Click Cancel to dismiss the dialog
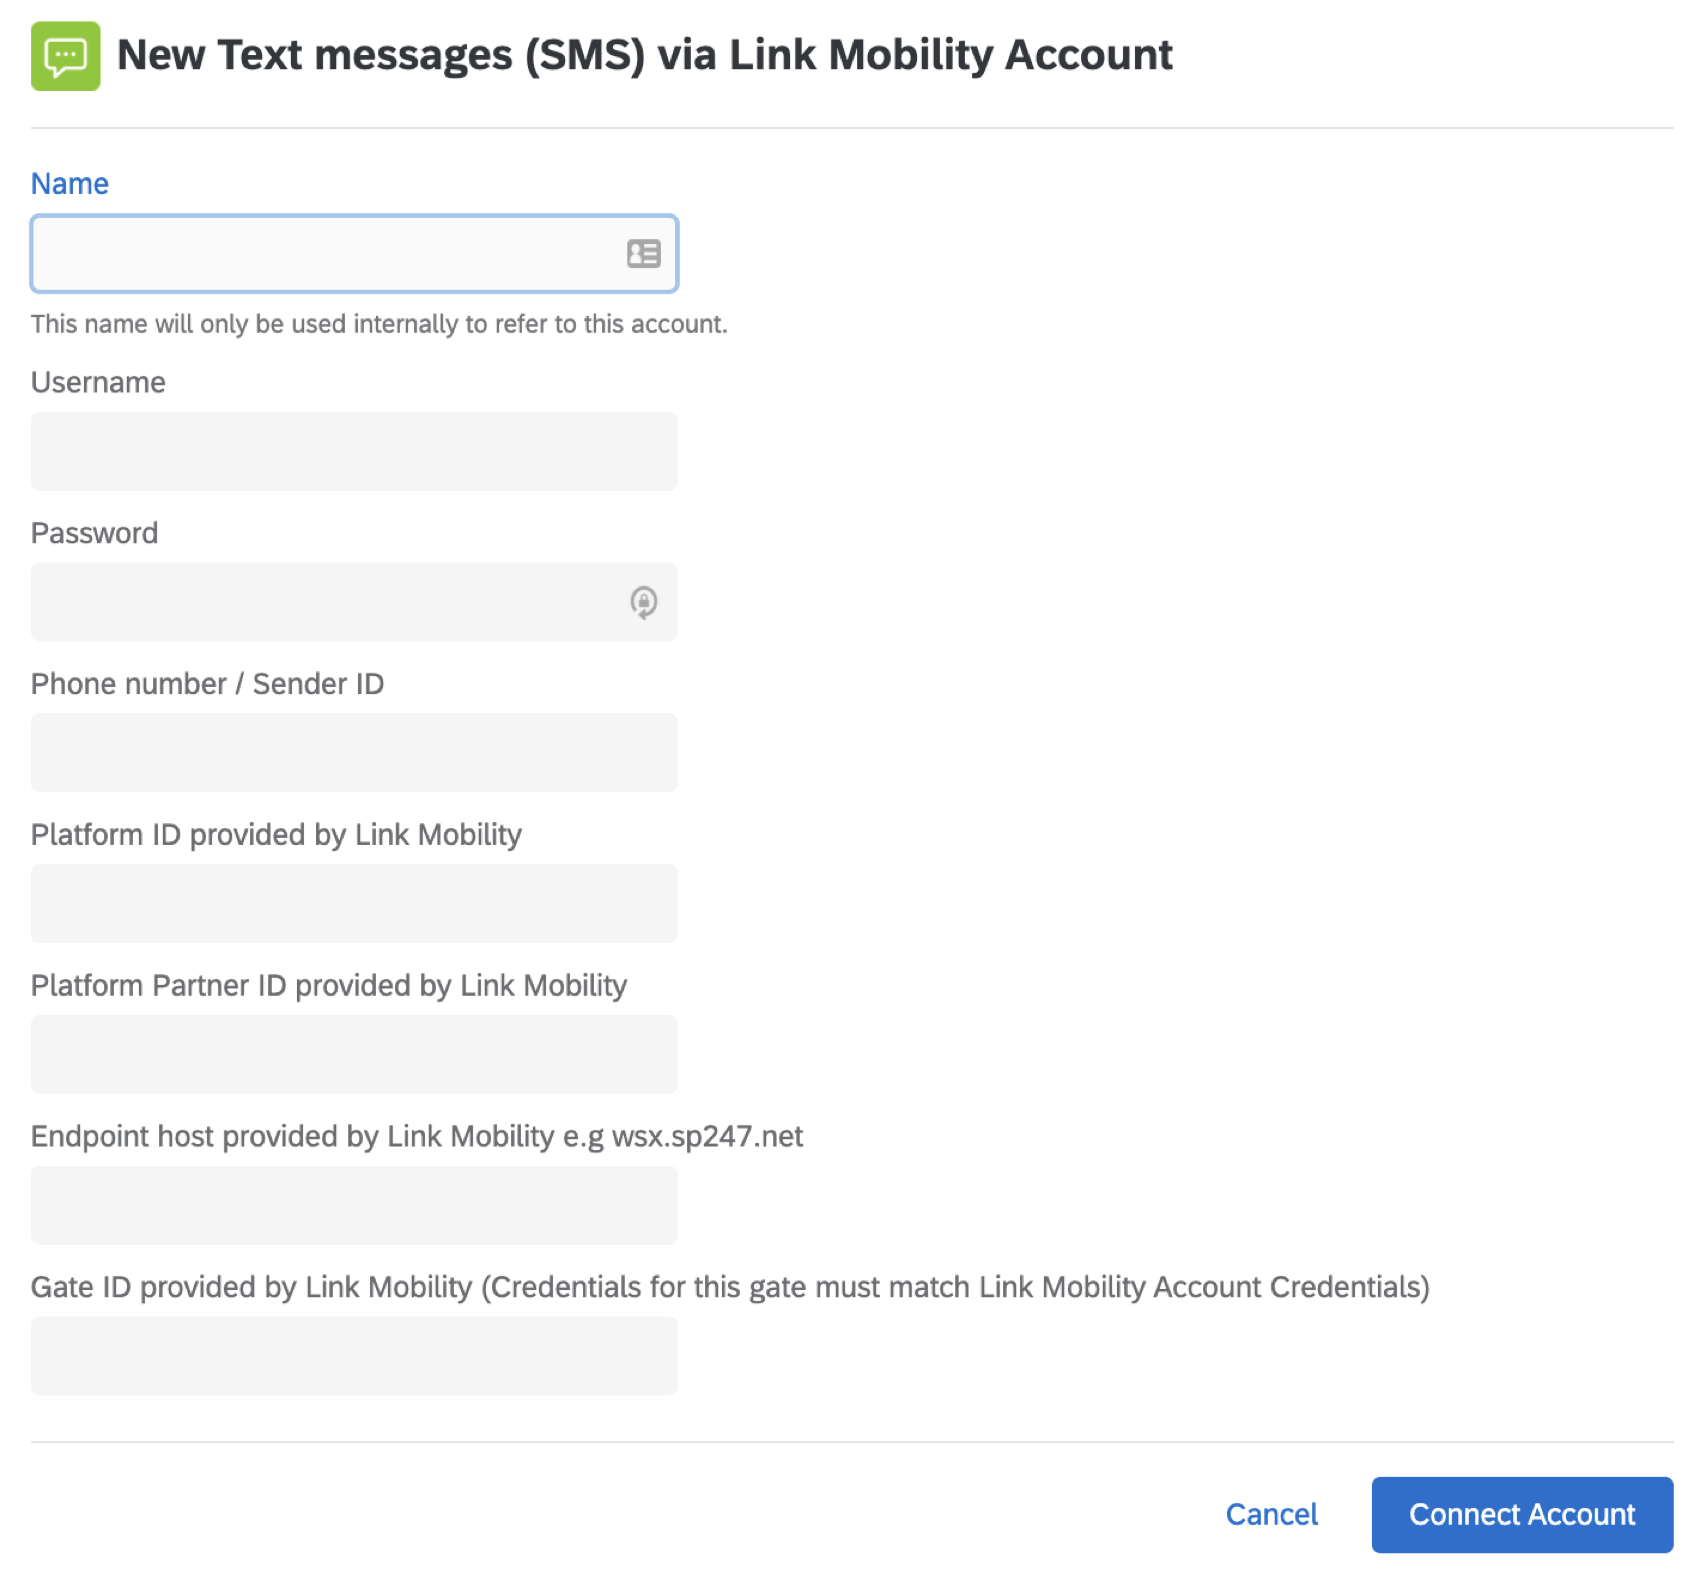This screenshot has width=1700, height=1572. click(x=1270, y=1514)
